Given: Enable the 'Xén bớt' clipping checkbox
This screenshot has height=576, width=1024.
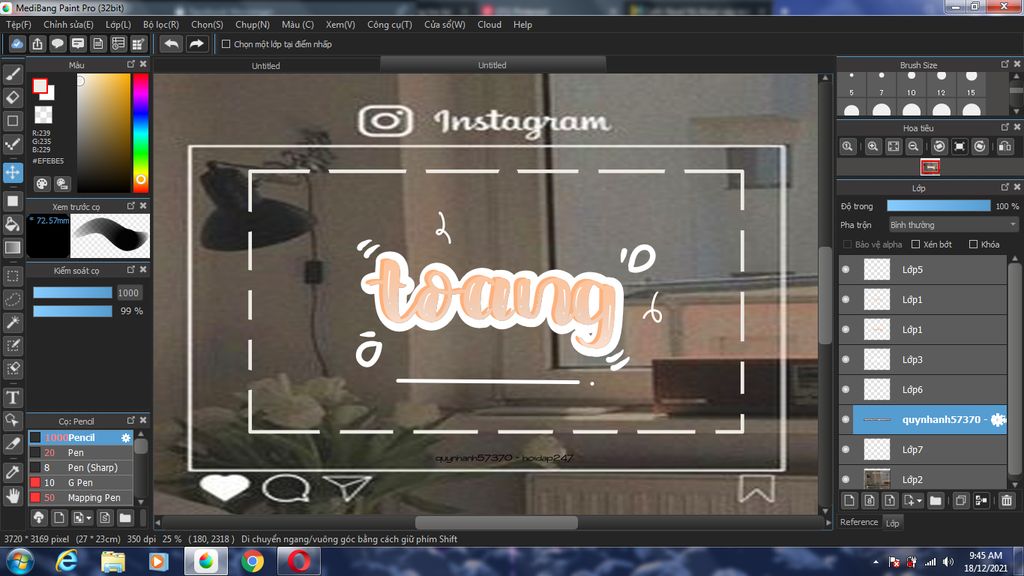Looking at the screenshot, I should click(916, 244).
